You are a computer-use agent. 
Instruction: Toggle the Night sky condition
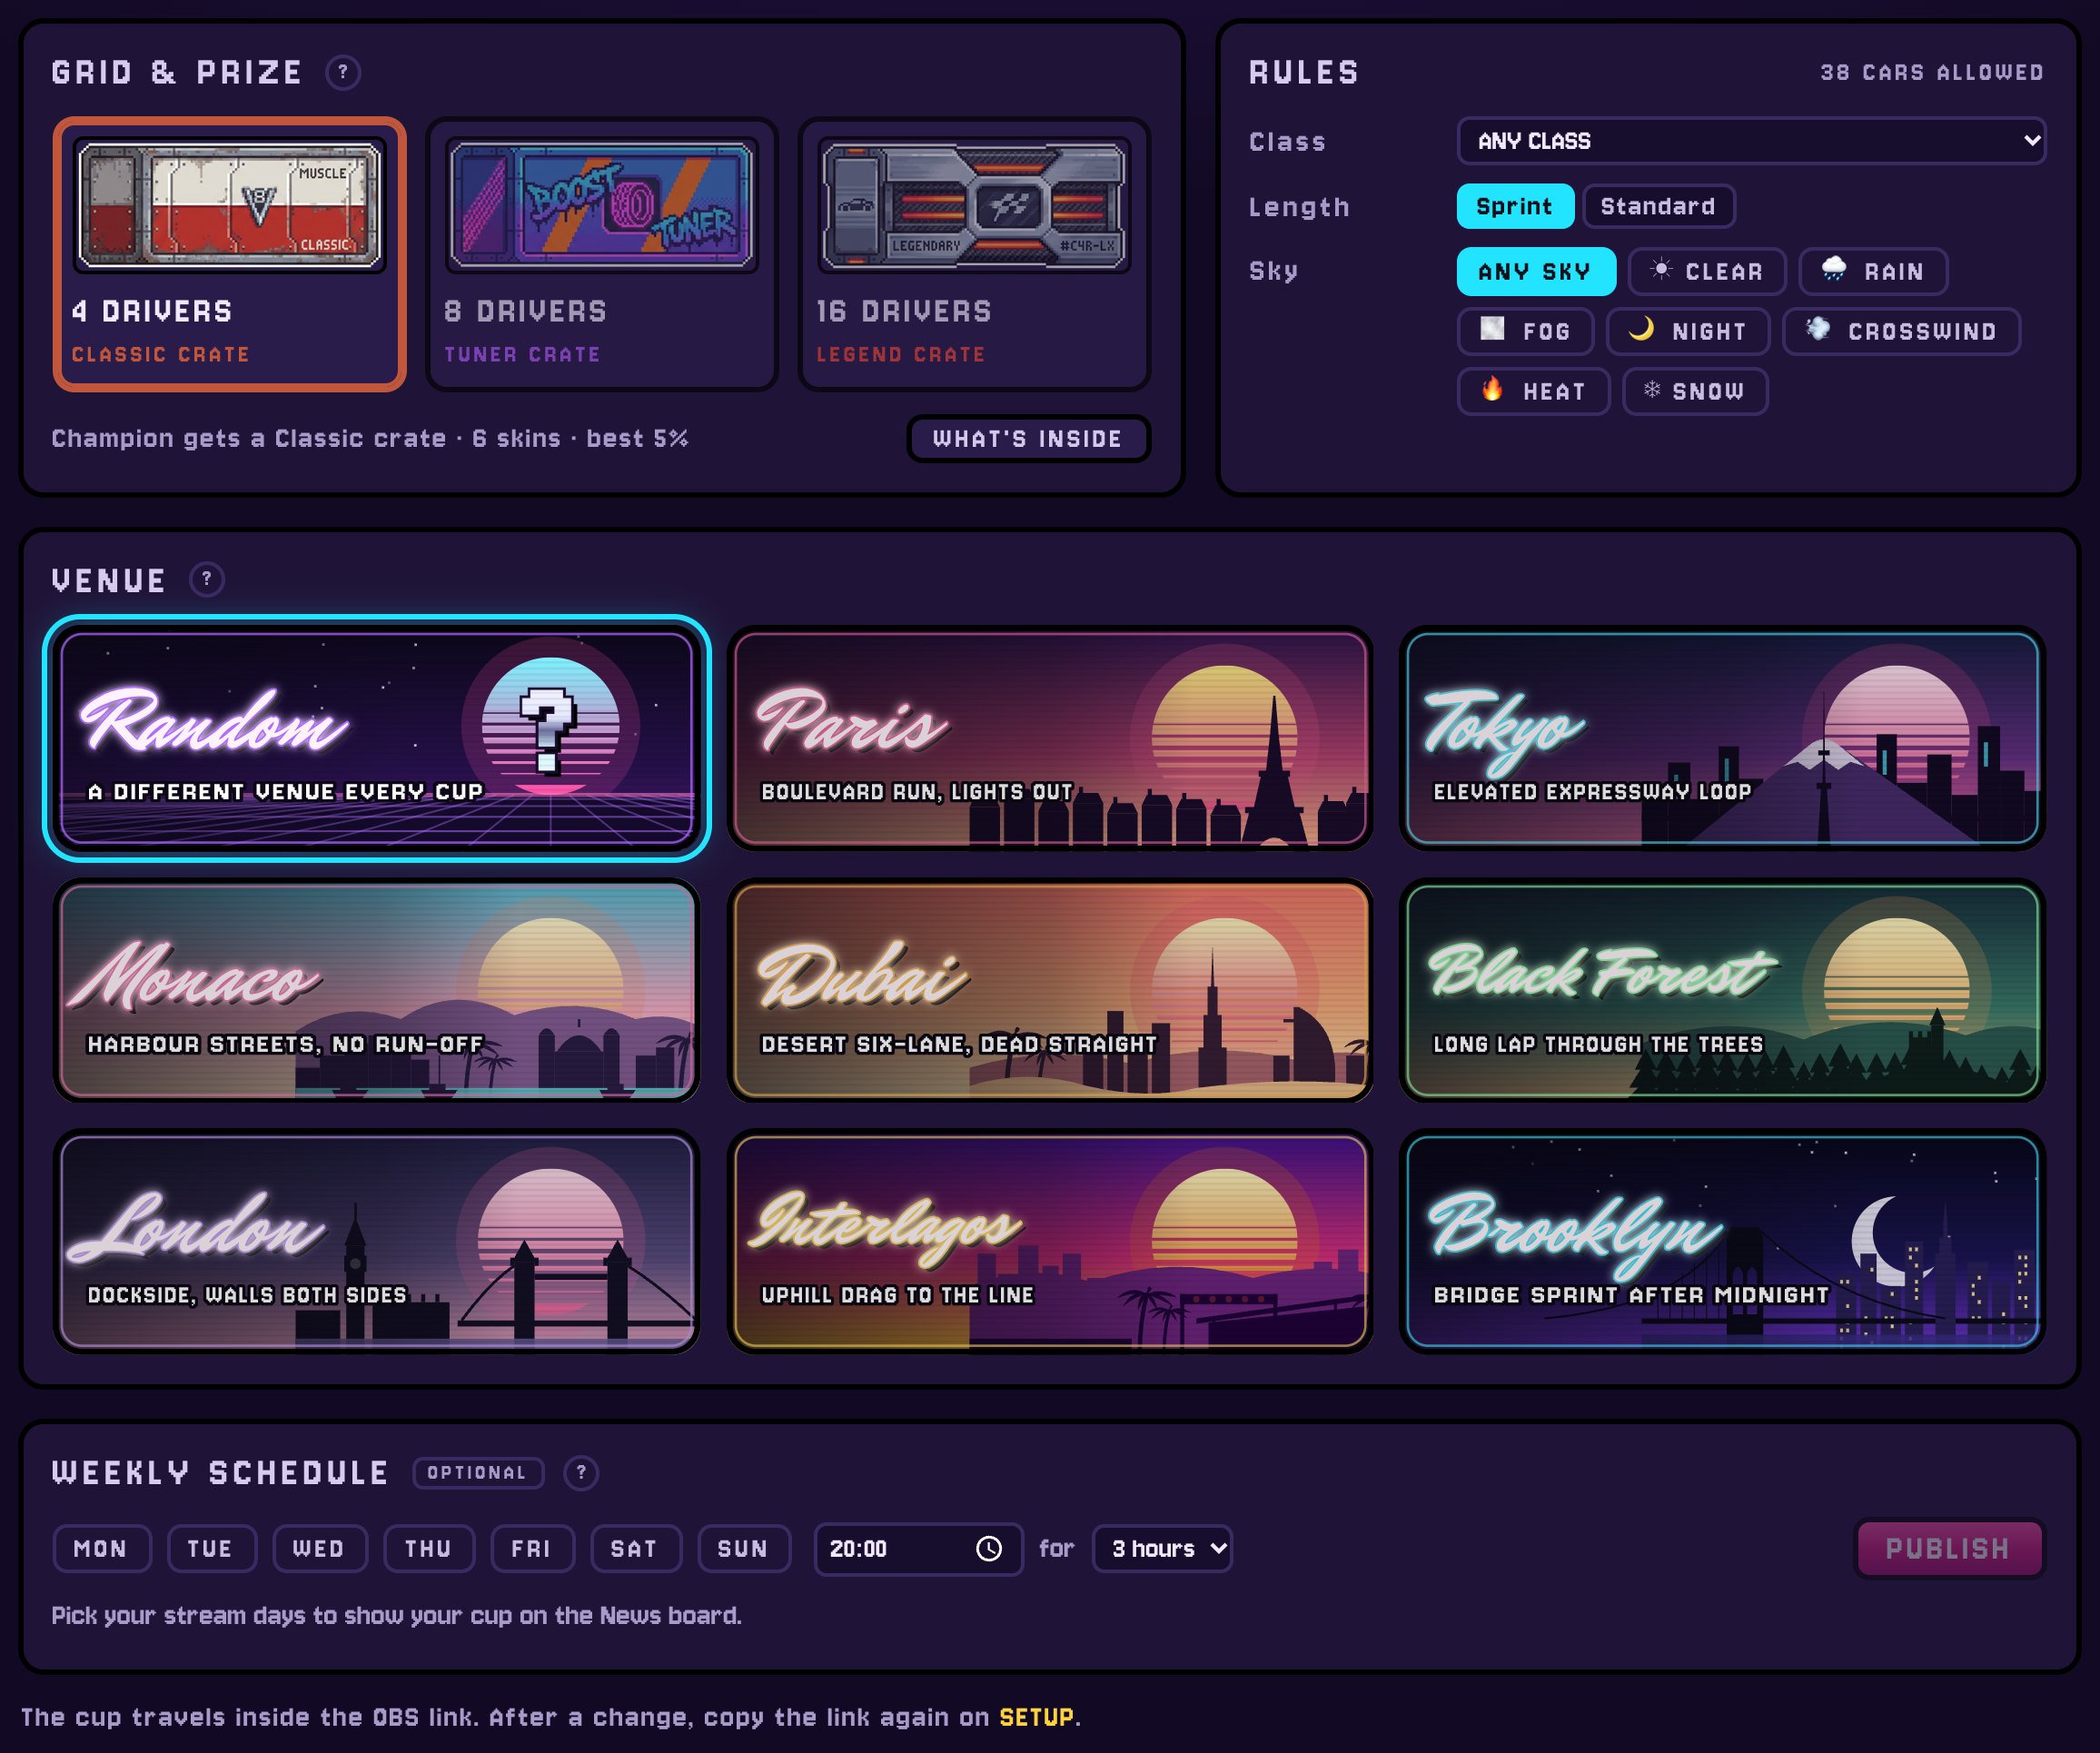(1688, 331)
